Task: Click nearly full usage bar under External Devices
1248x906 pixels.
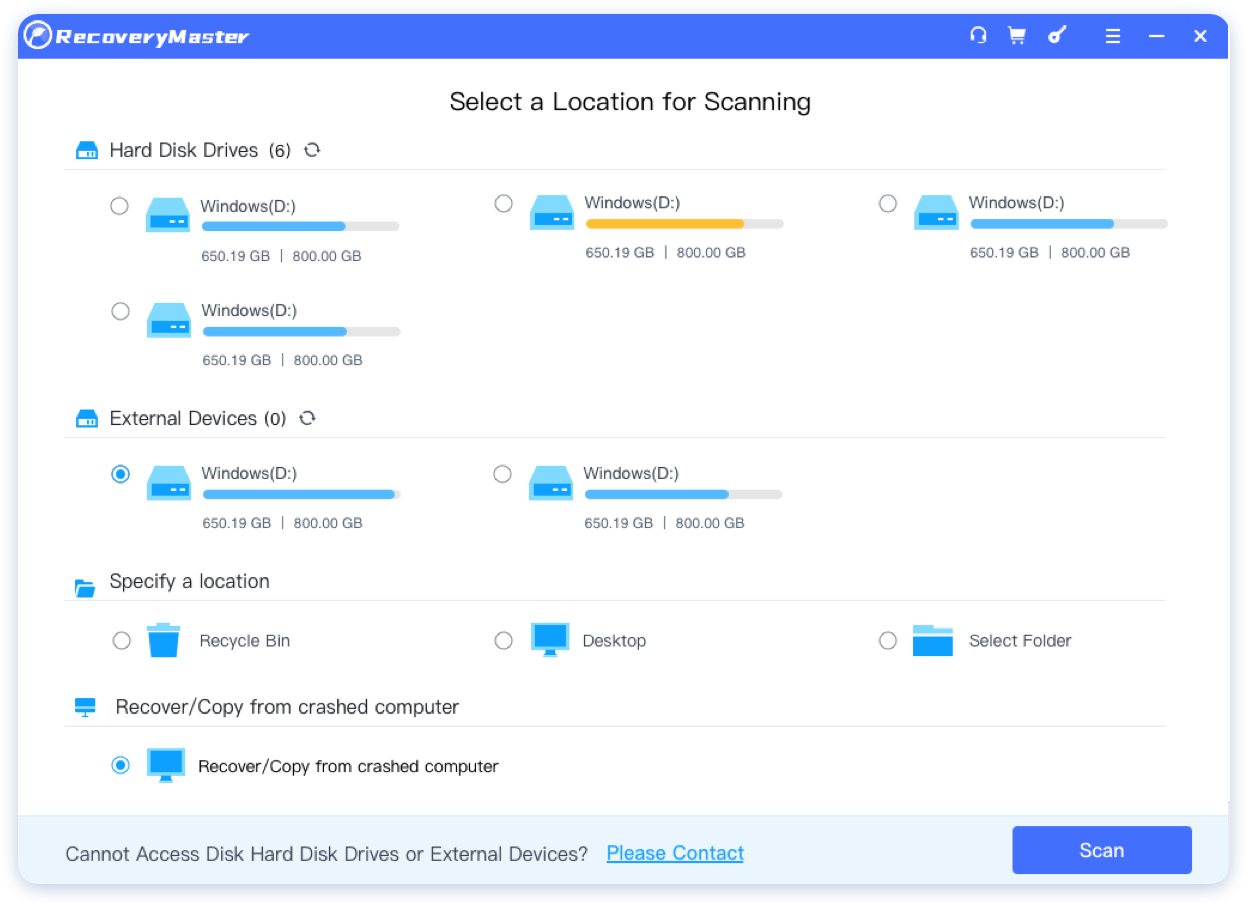Action: click(x=301, y=494)
